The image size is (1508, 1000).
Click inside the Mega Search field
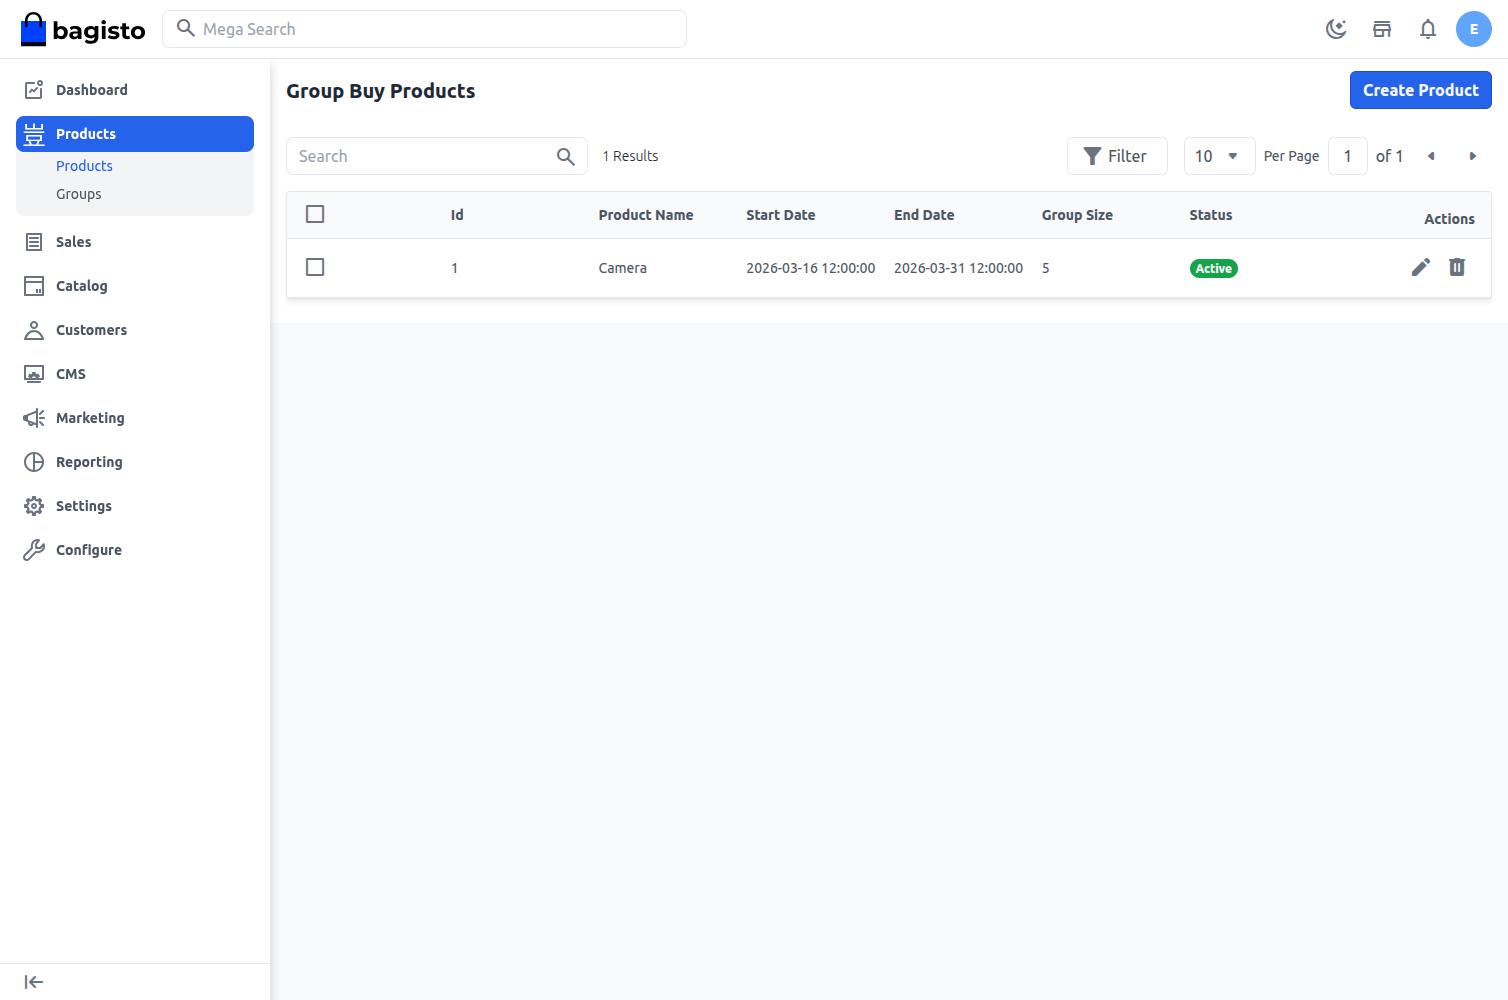click(x=424, y=29)
